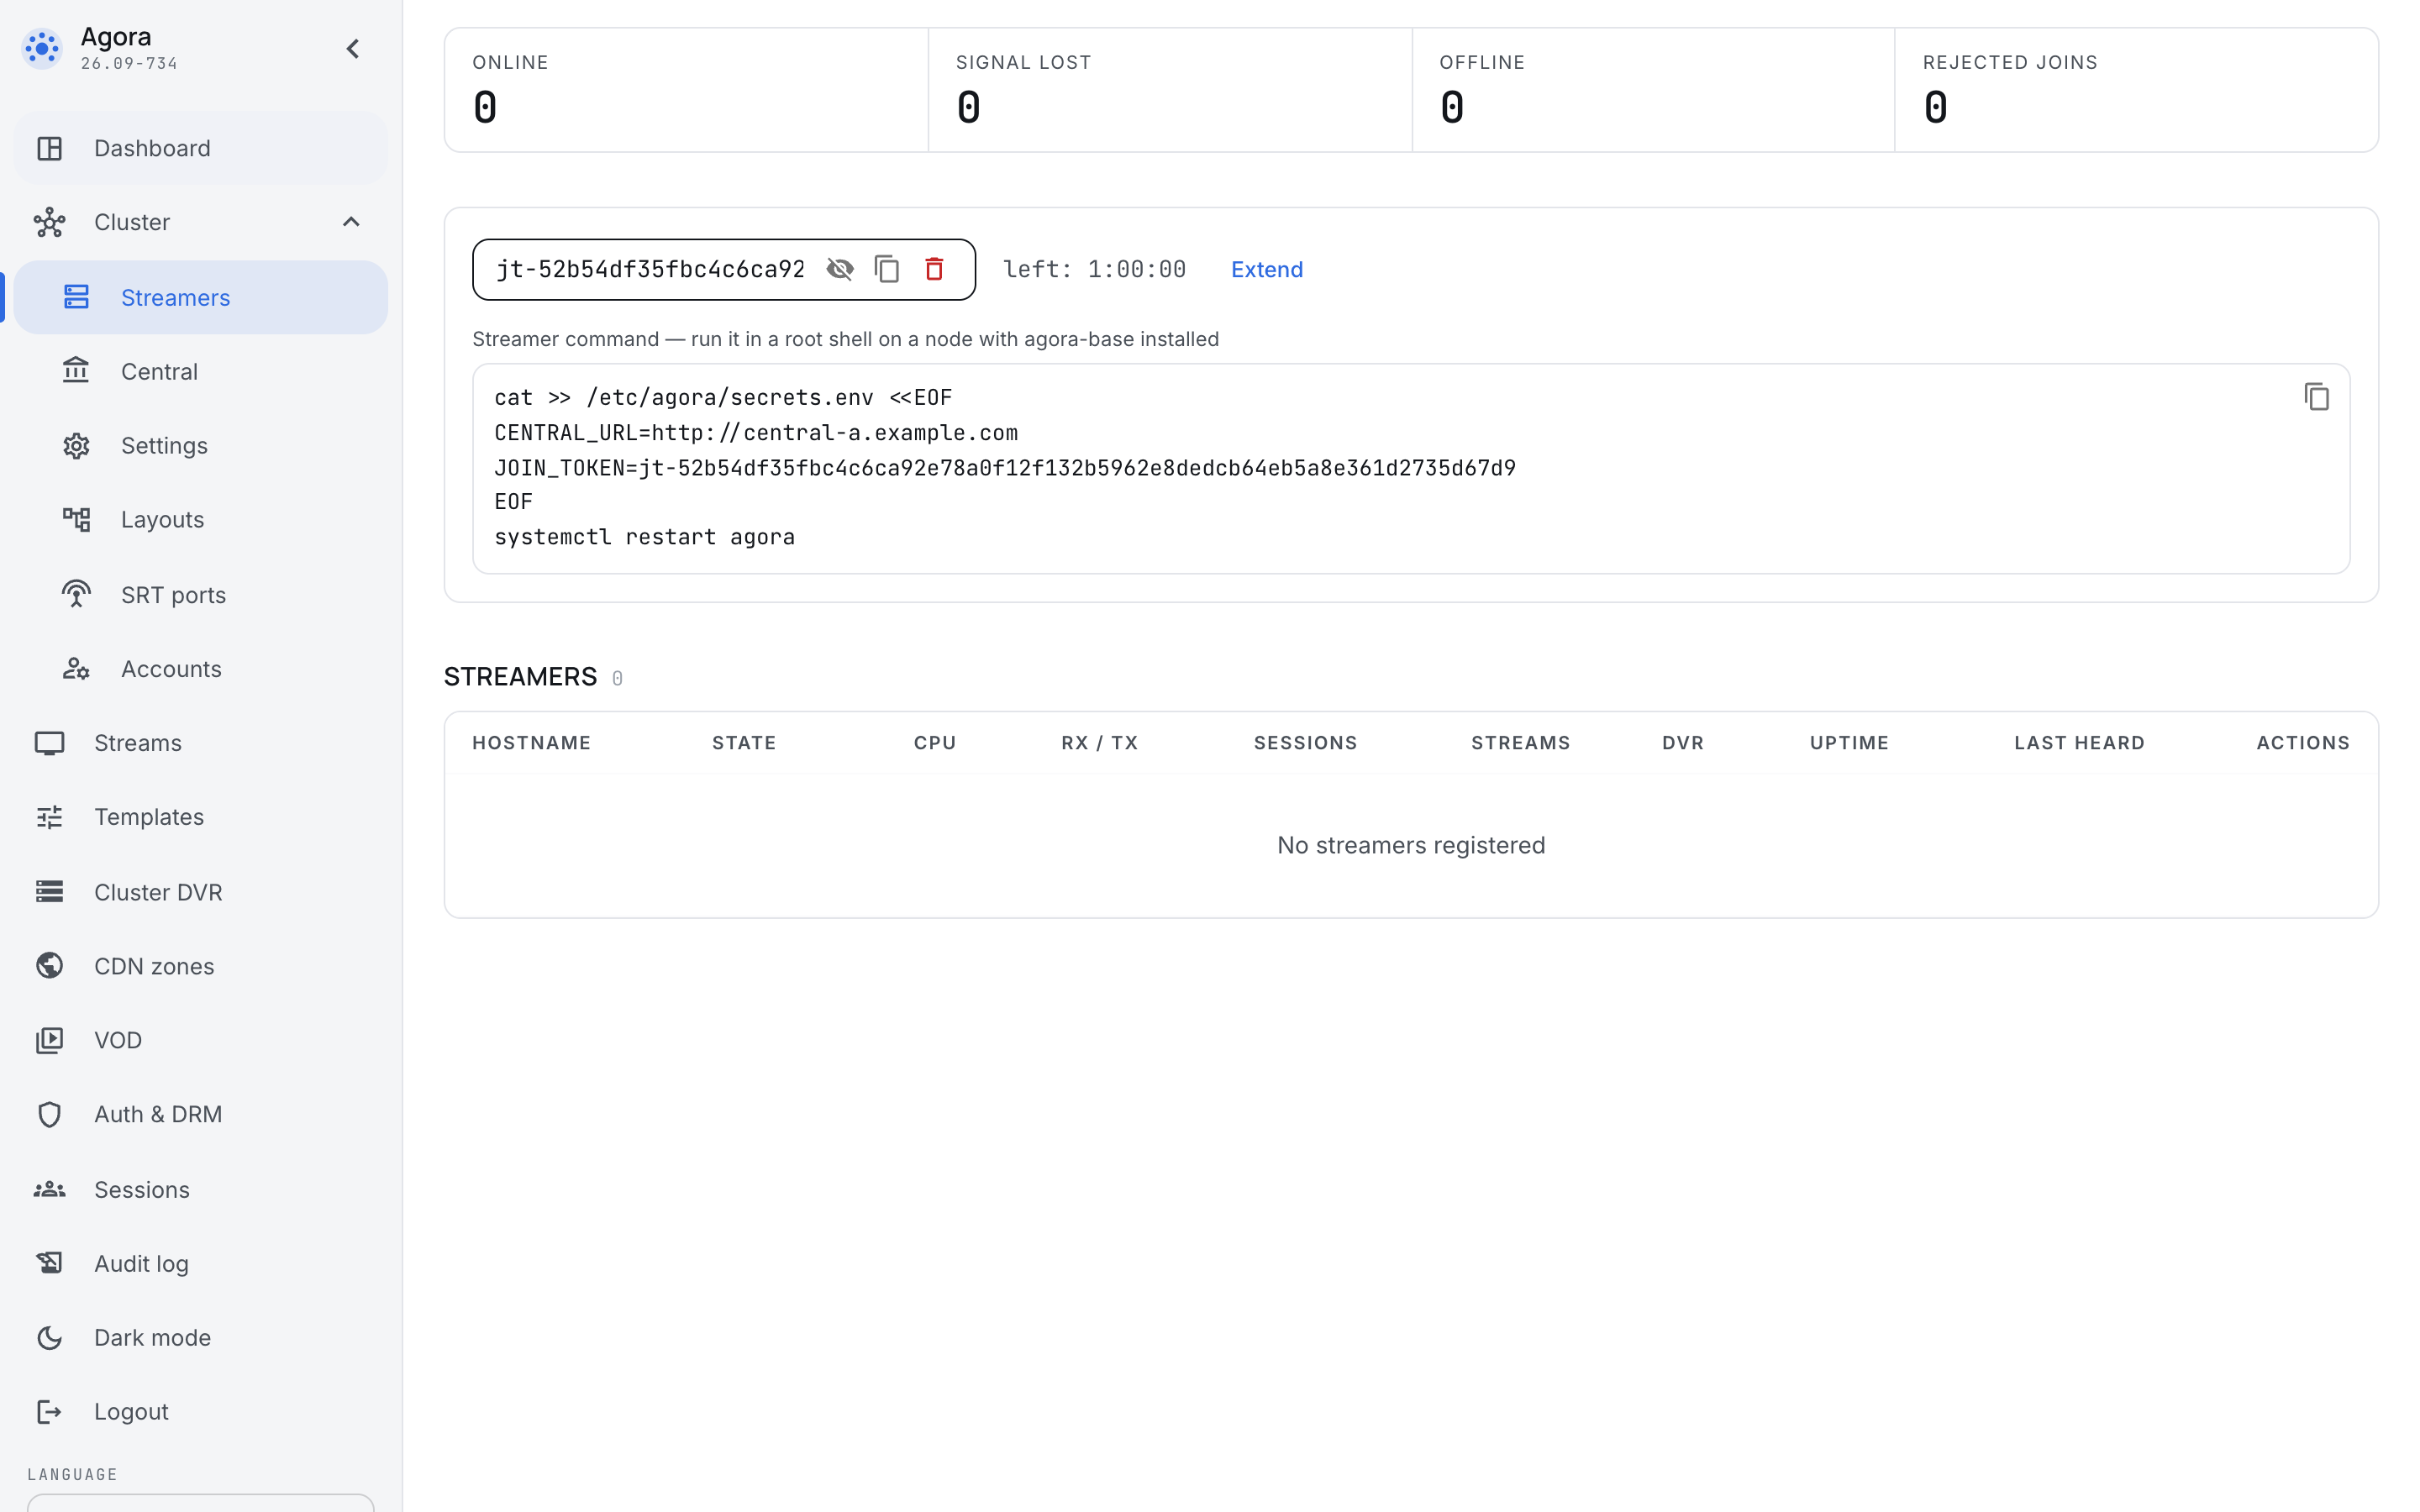The height and width of the screenshot is (1512, 2420).
Task: Select the Streamers server icon
Action: [76, 297]
